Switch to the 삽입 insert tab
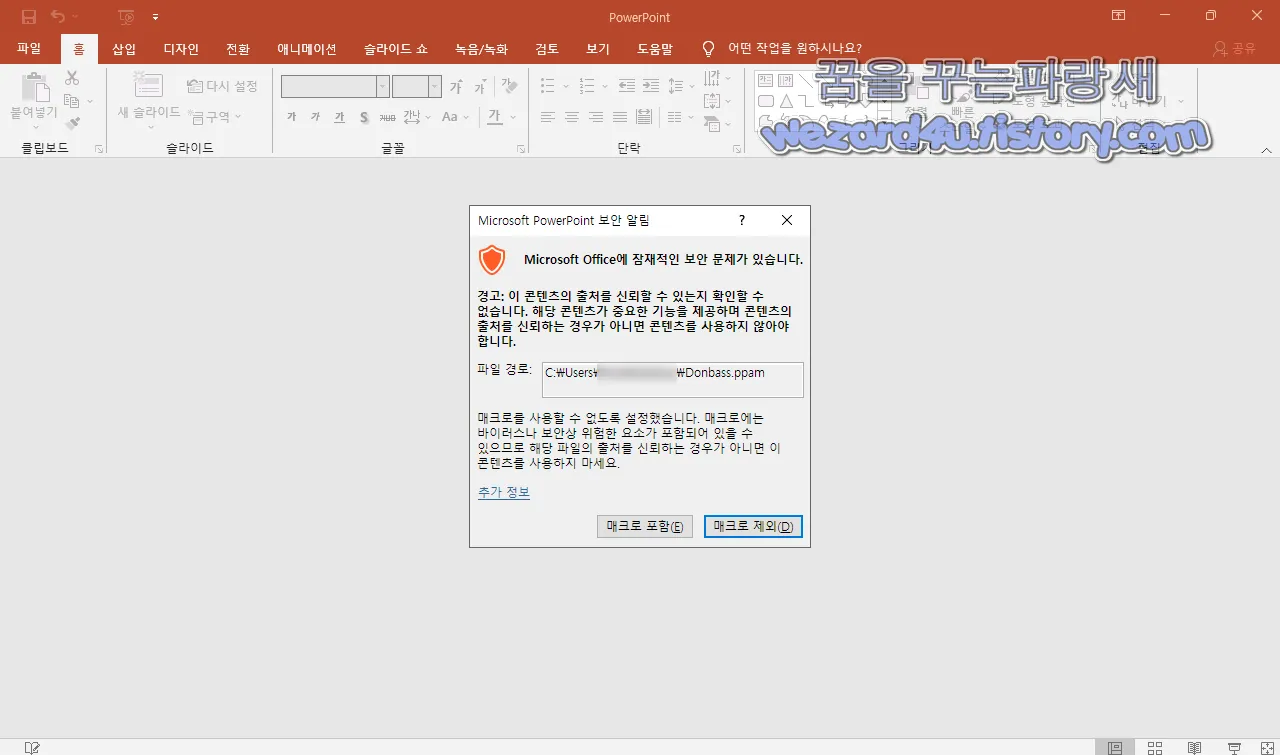The height and width of the screenshot is (755, 1280). click(124, 48)
